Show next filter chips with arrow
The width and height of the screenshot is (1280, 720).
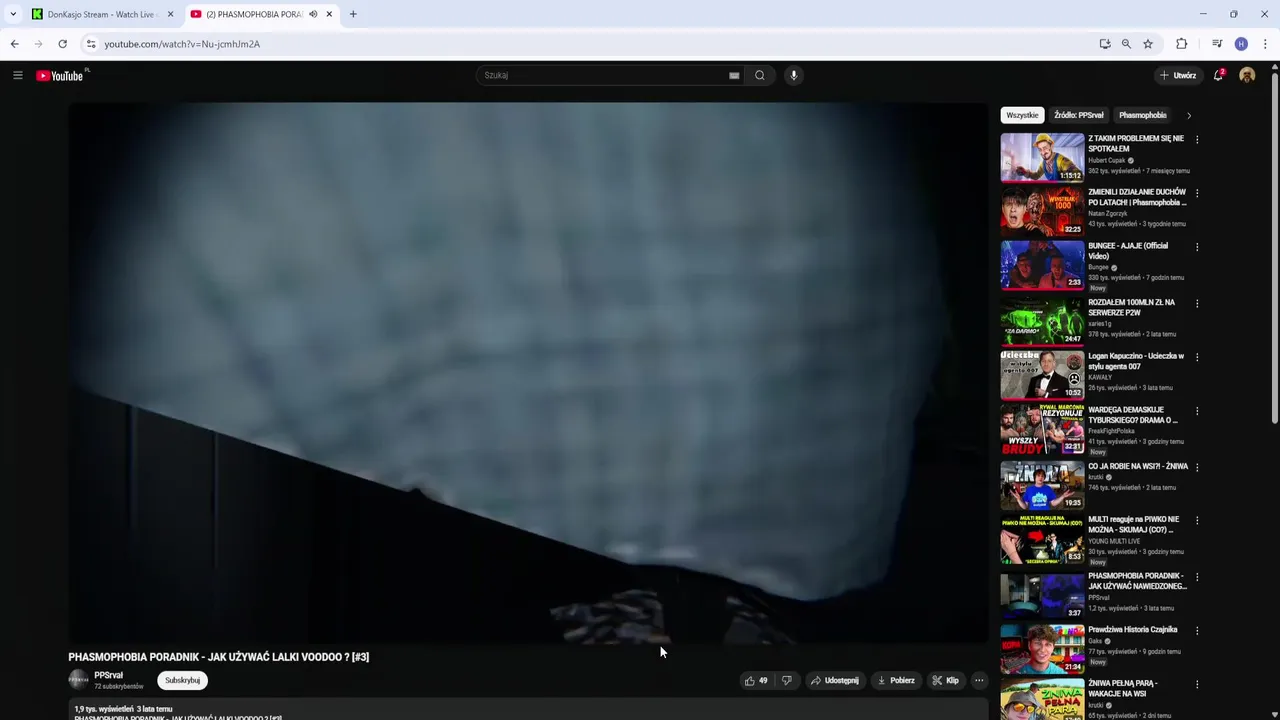(1189, 115)
